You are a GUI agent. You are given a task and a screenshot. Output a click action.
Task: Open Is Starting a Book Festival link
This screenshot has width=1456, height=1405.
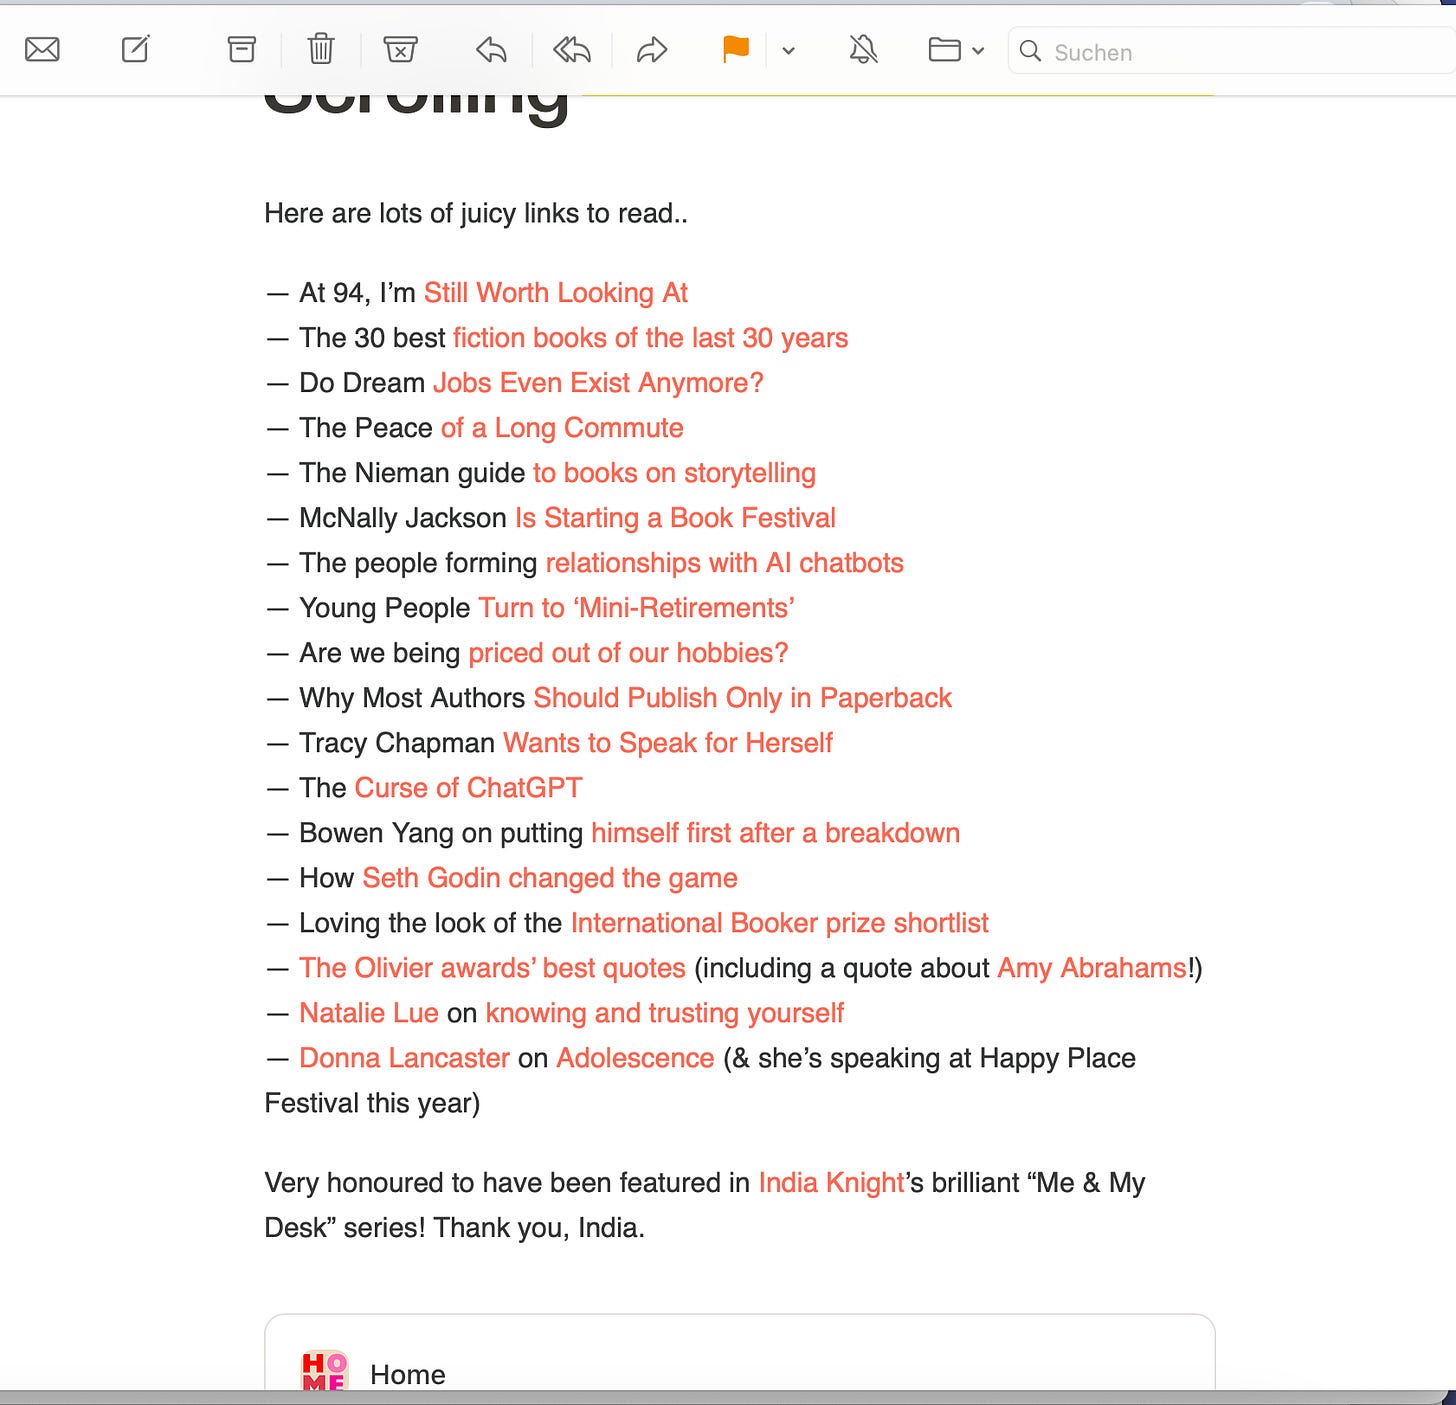[675, 518]
